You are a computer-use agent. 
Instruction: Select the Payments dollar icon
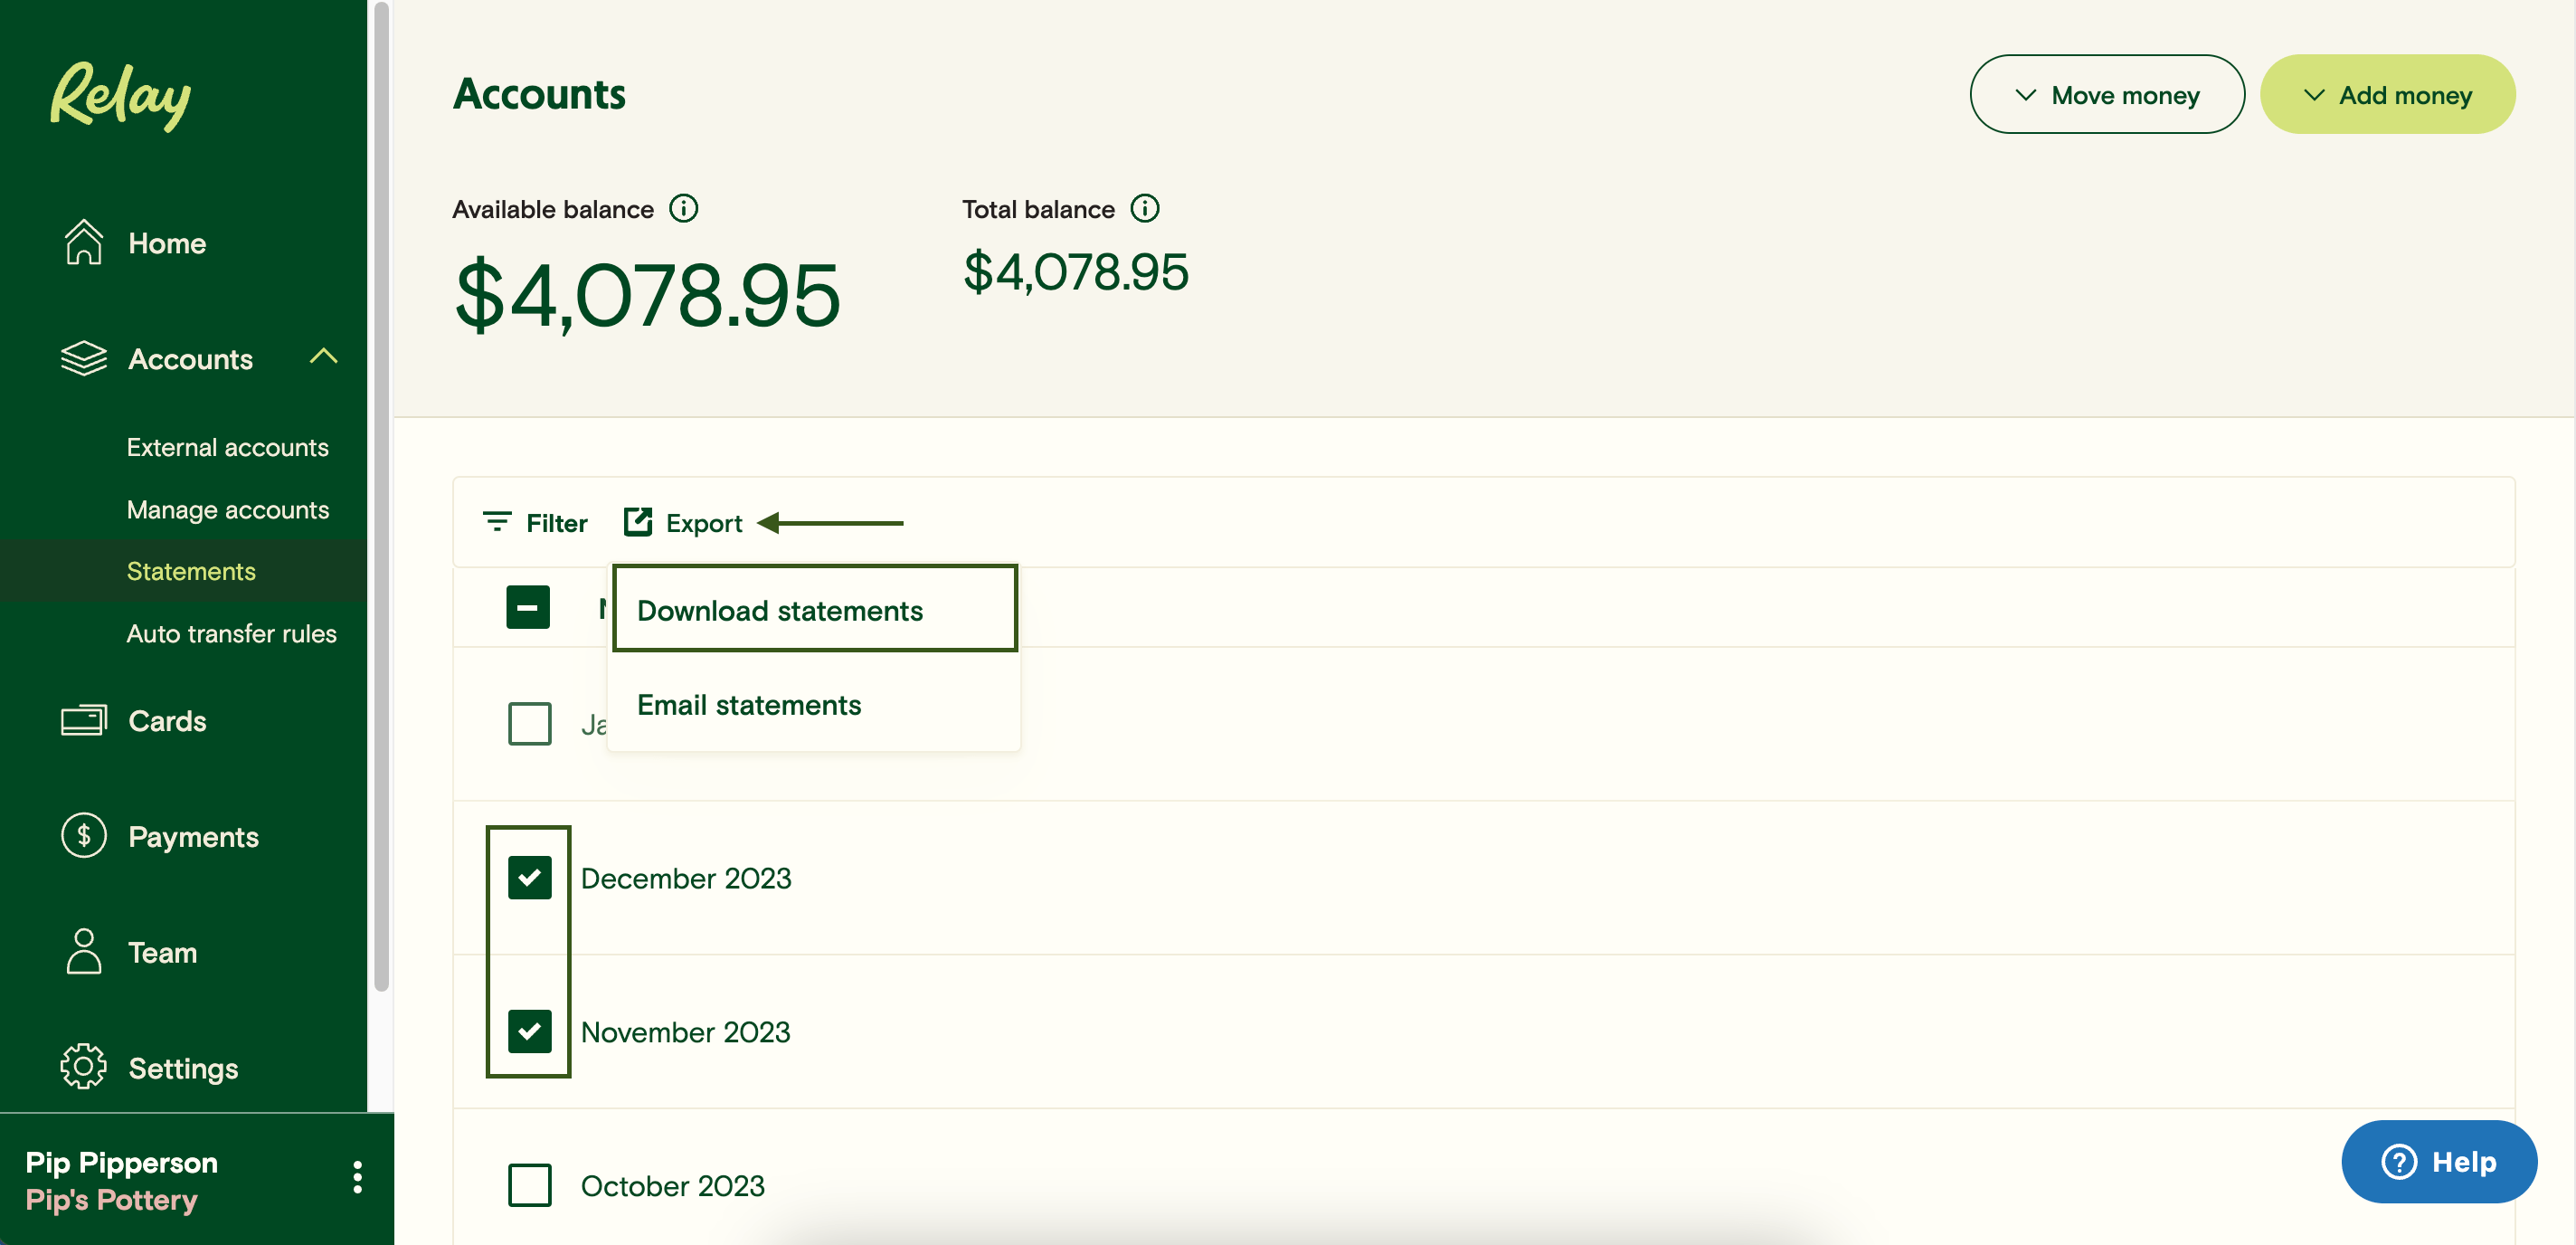(x=84, y=836)
